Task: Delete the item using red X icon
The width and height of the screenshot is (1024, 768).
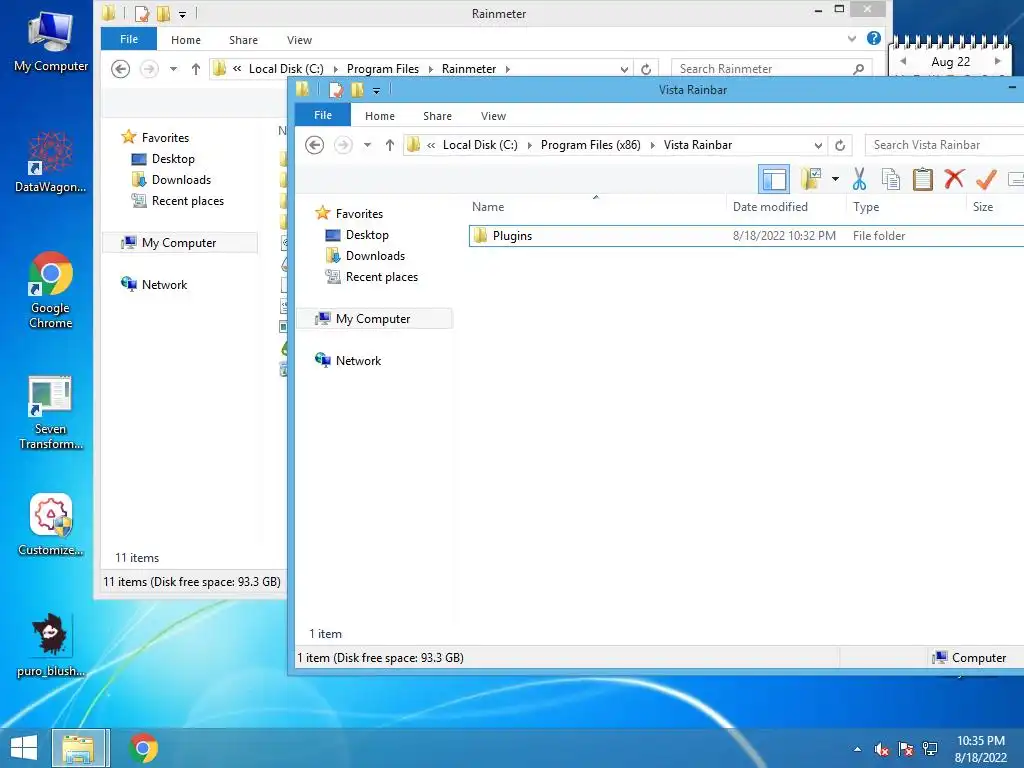Action: click(x=954, y=178)
